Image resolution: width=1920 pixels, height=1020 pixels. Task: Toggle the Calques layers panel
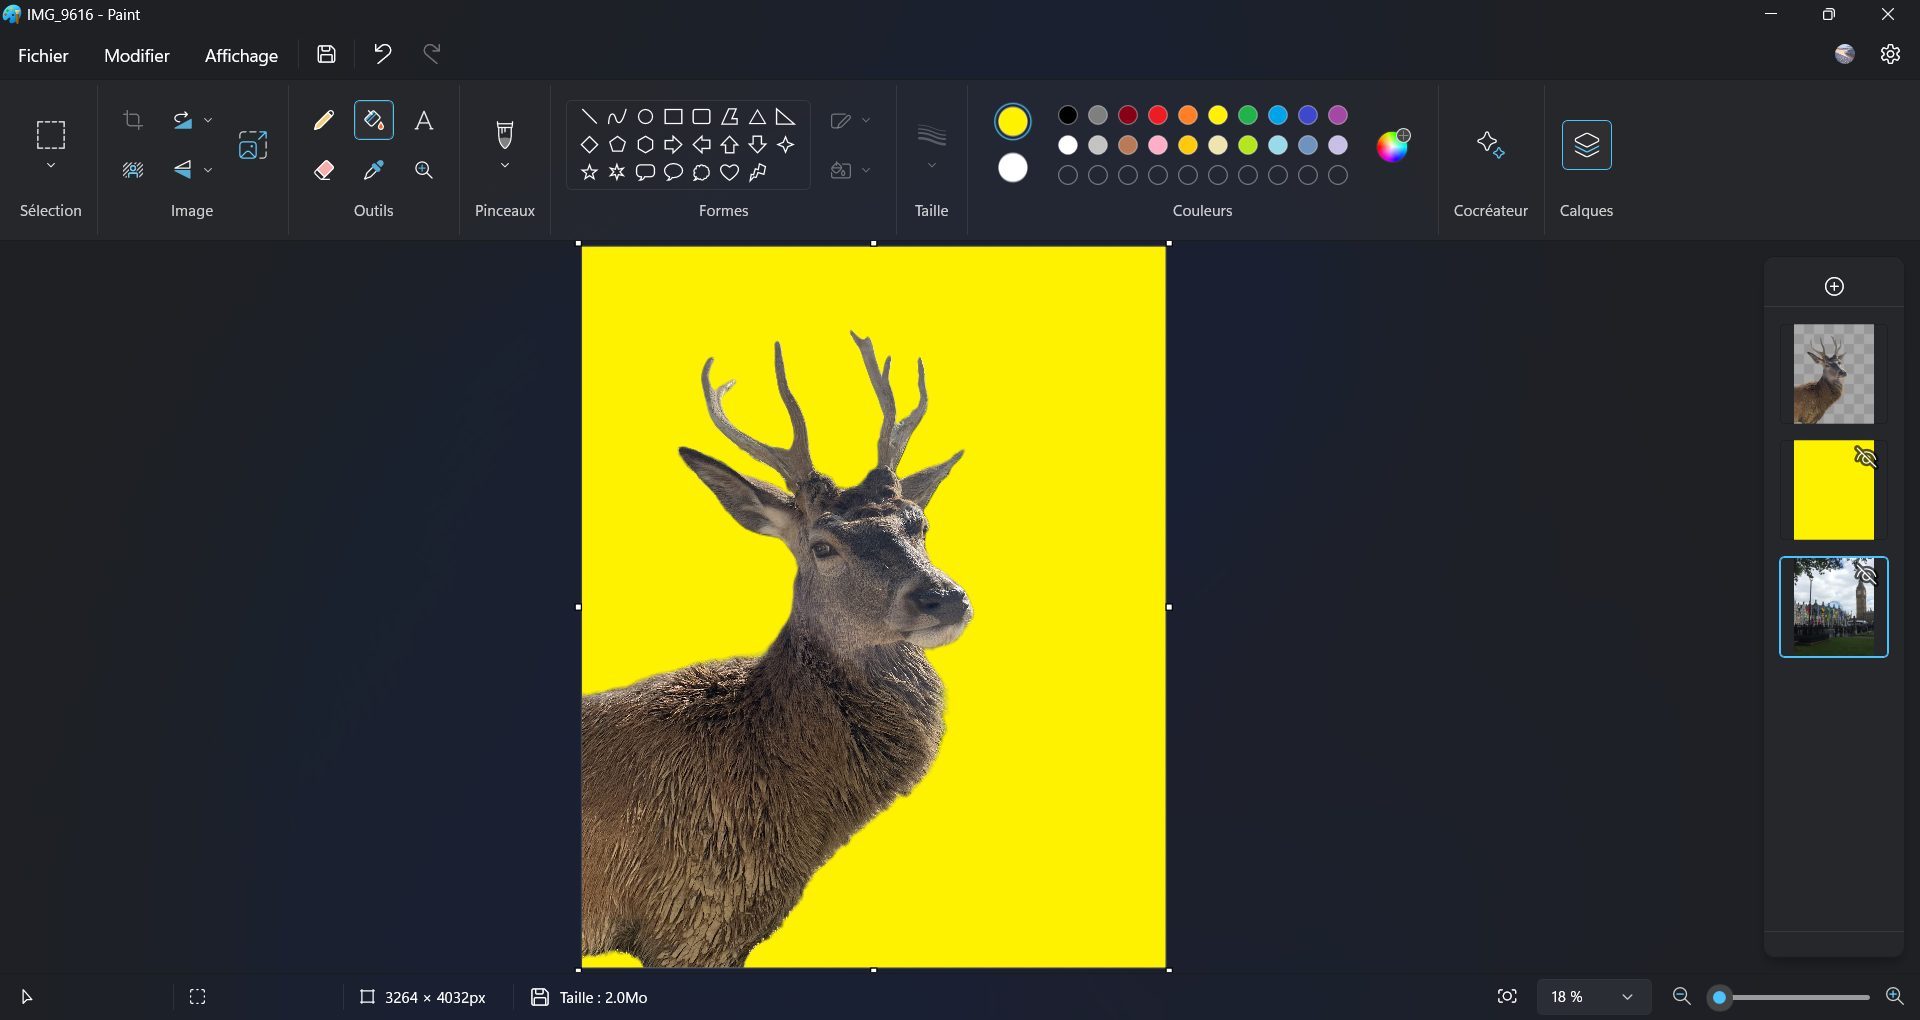click(x=1586, y=146)
